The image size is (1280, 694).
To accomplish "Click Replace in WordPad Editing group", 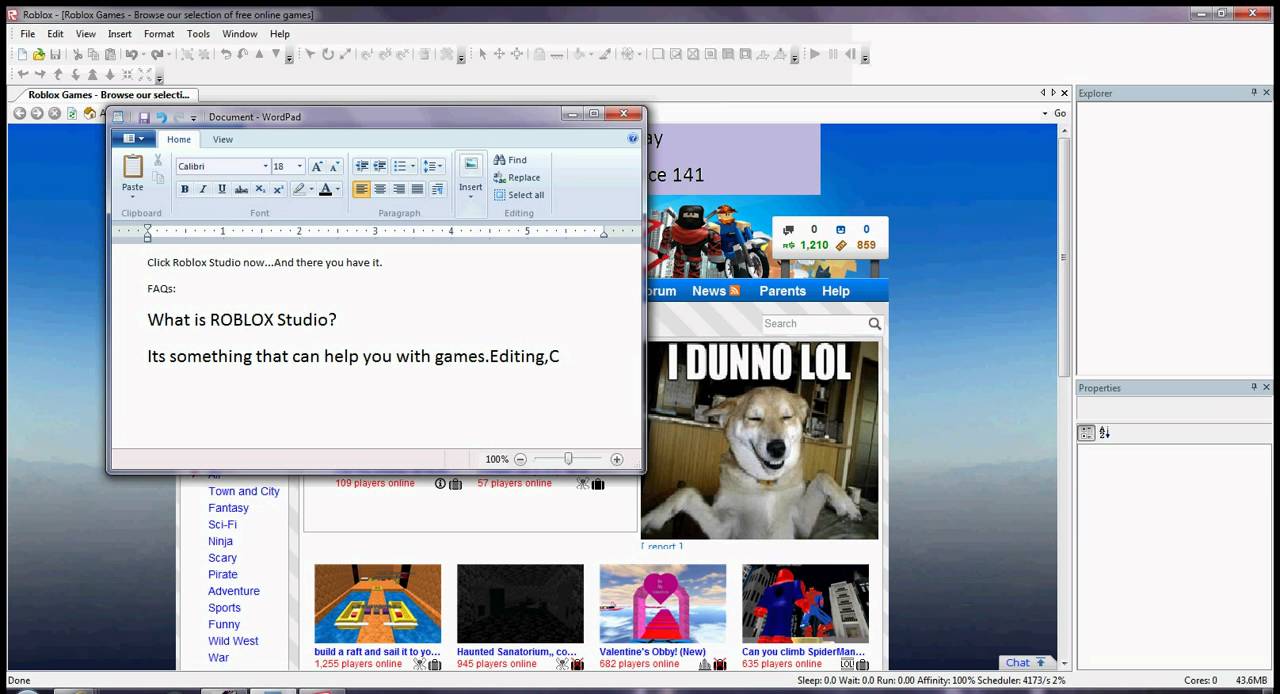I will click(x=517, y=177).
